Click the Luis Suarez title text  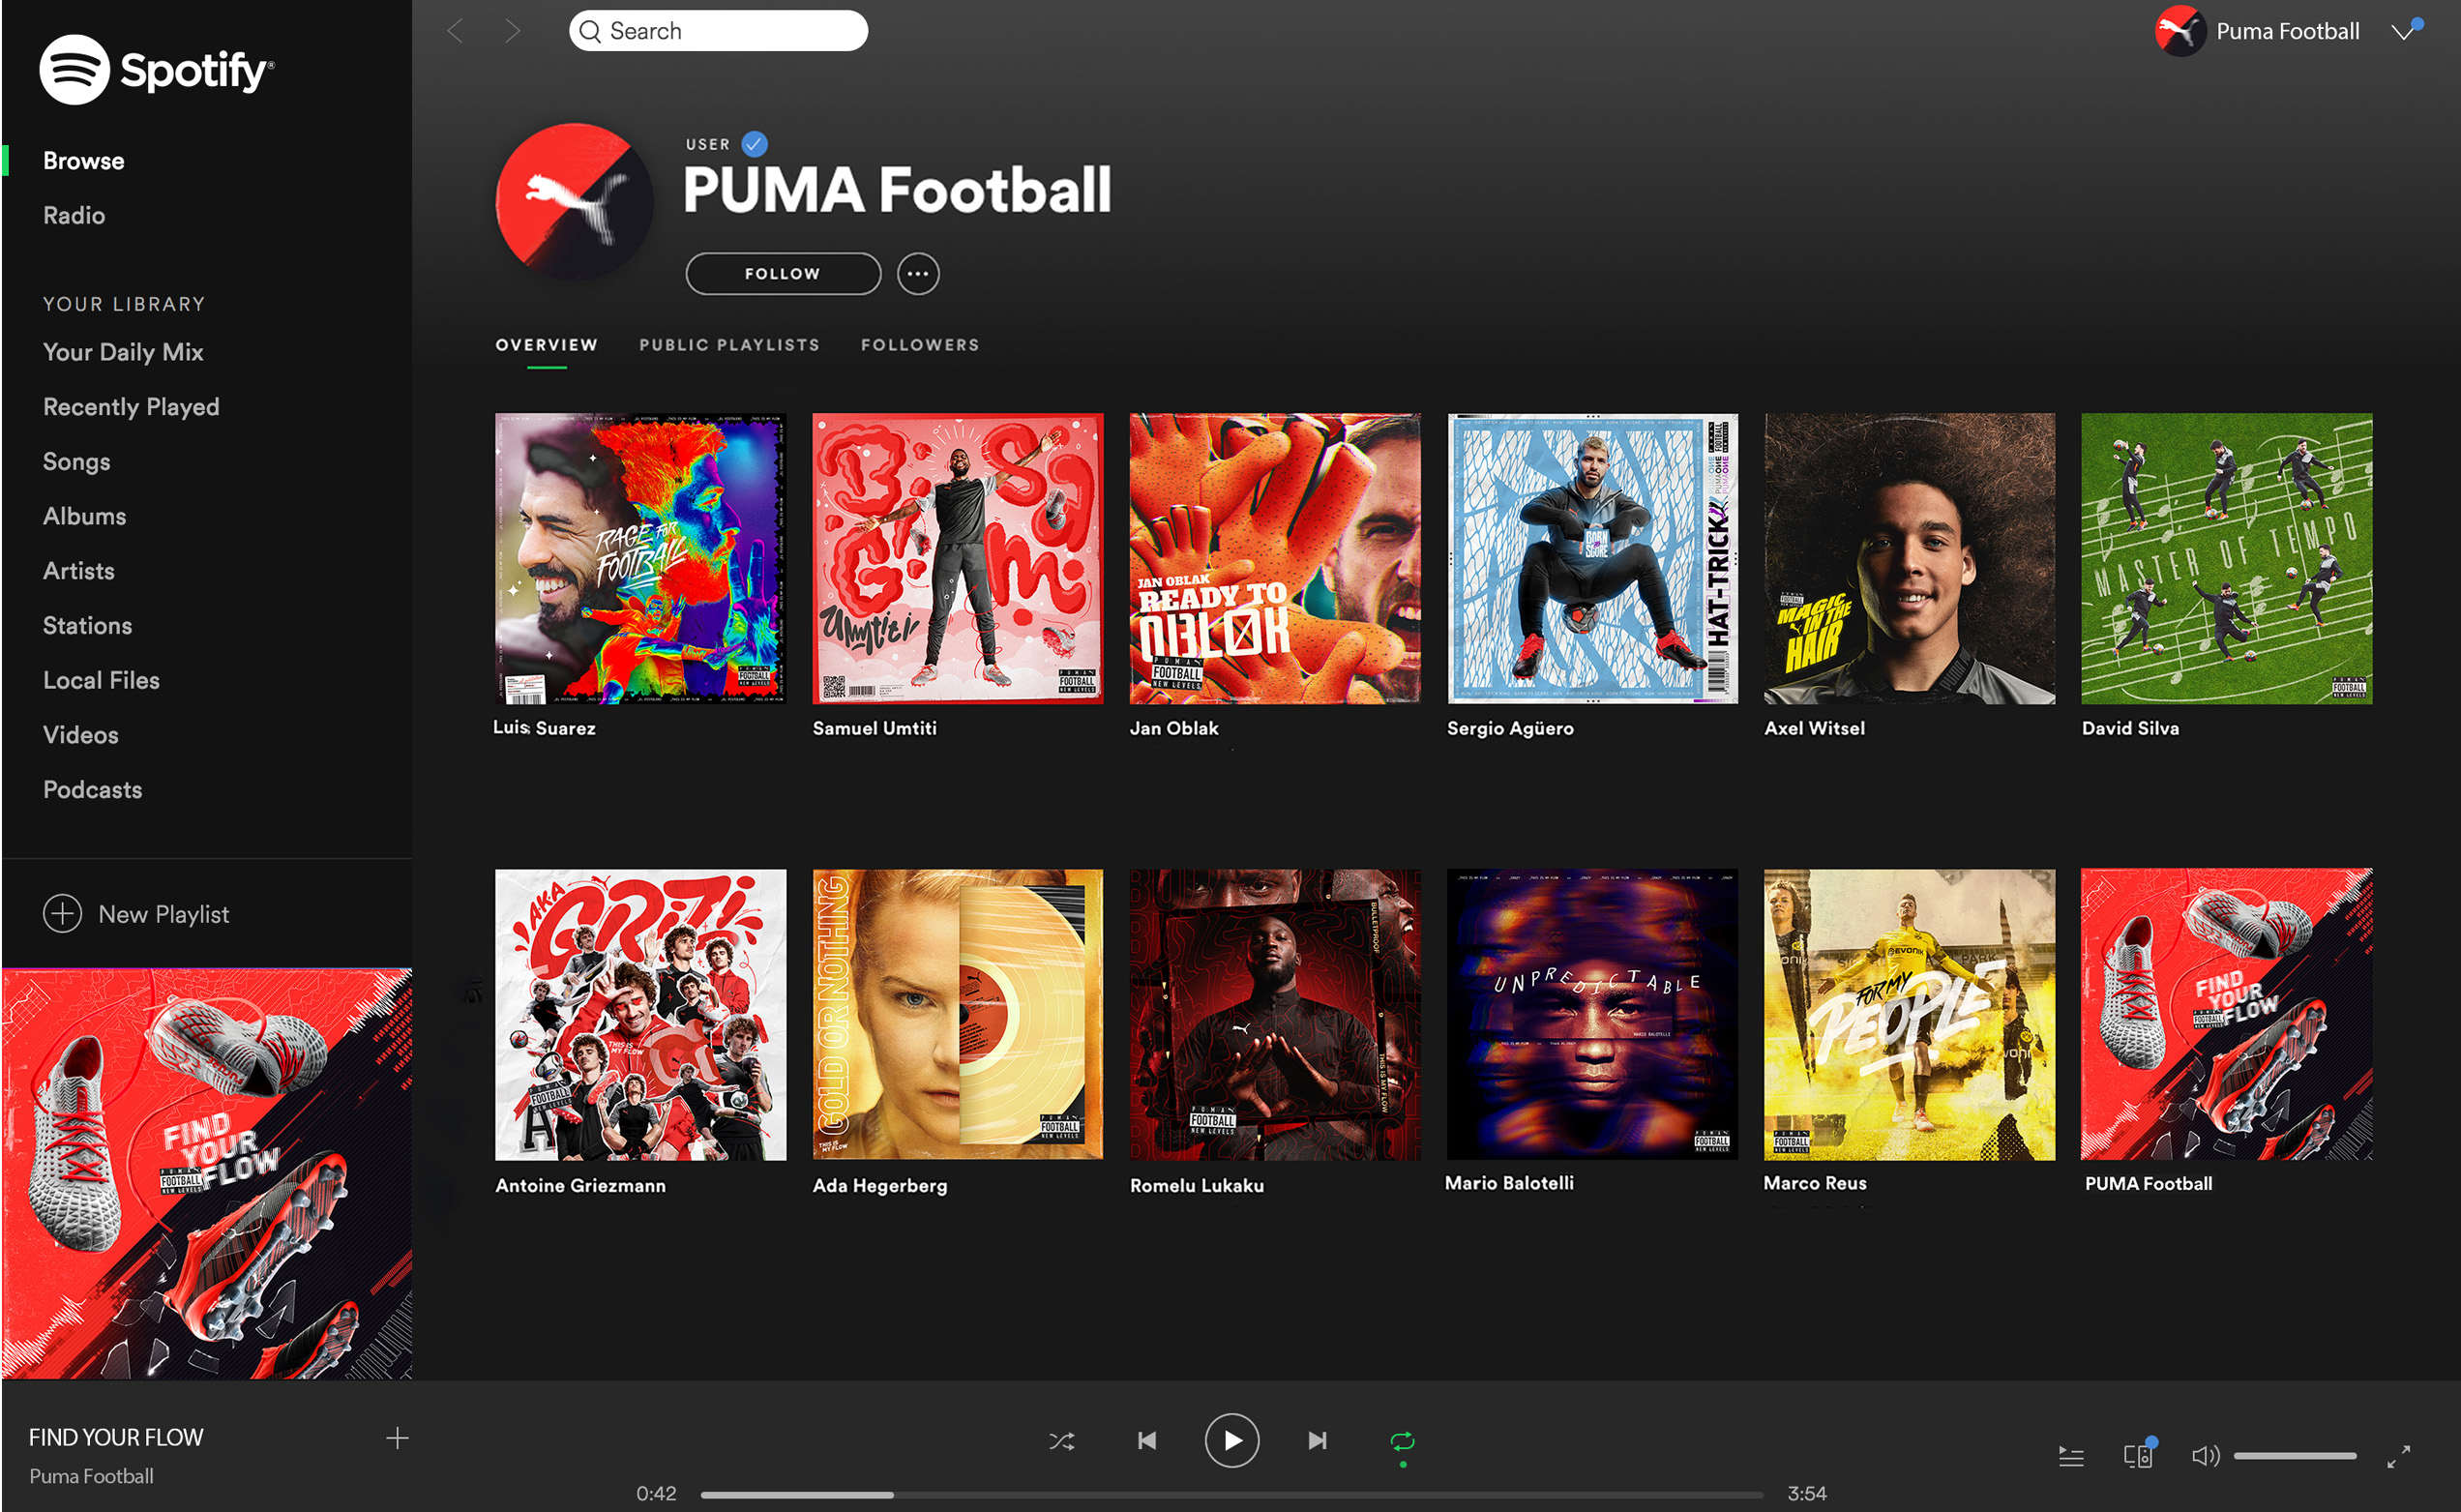544,728
